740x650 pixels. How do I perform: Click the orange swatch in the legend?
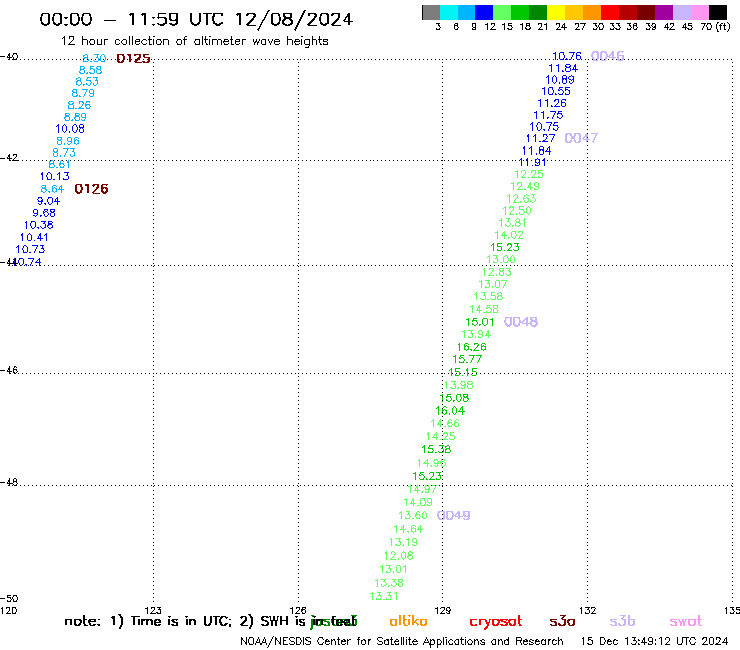pos(591,12)
